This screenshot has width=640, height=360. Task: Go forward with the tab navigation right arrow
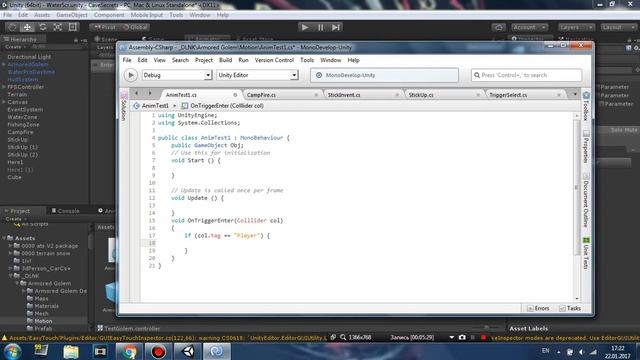tap(150, 93)
